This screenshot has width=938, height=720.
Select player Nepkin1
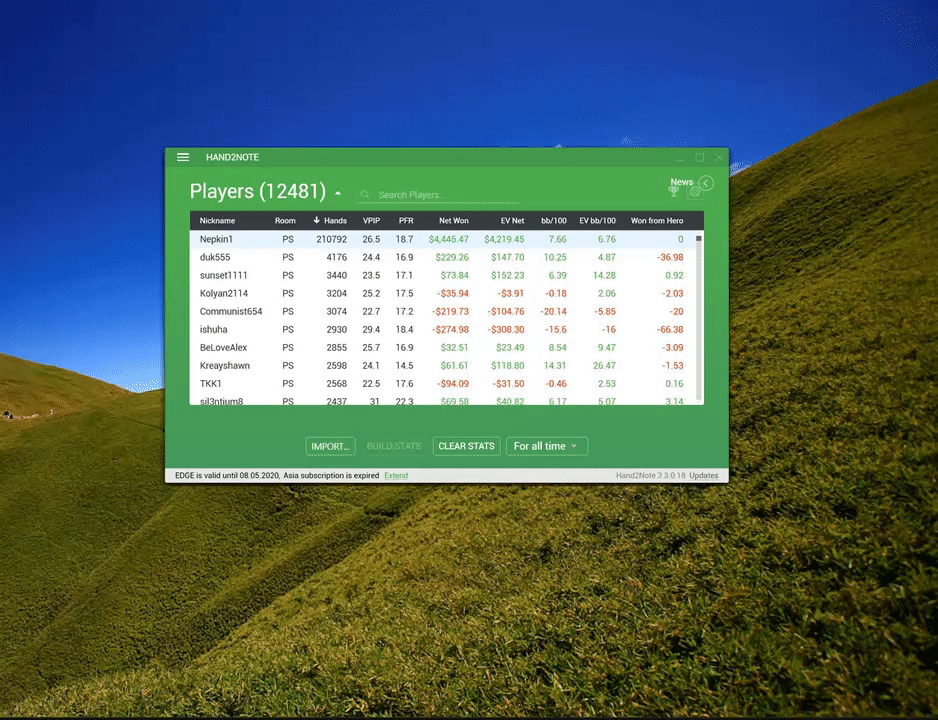tap(216, 239)
